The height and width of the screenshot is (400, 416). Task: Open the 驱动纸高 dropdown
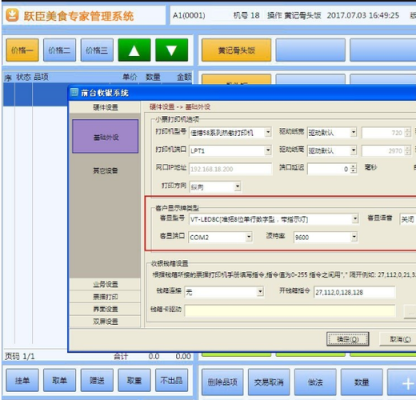[x=353, y=151]
